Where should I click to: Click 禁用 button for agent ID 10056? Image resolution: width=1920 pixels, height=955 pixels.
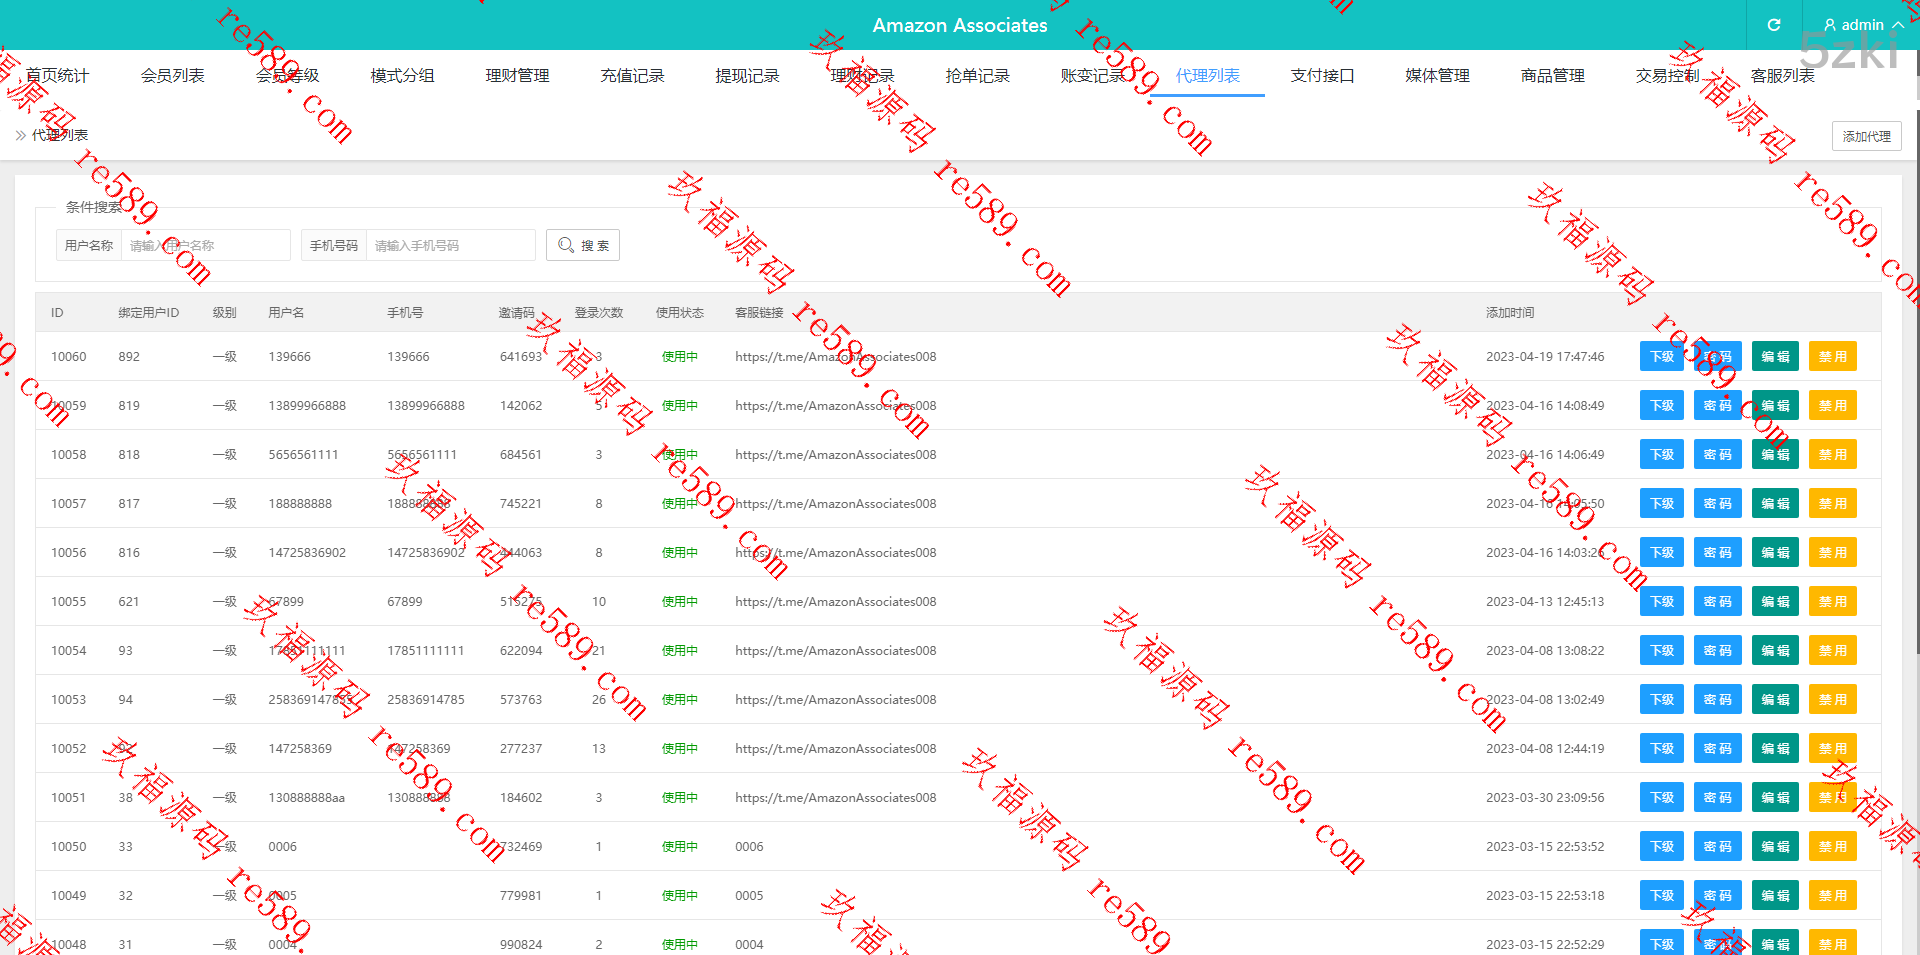pyautogui.click(x=1832, y=553)
